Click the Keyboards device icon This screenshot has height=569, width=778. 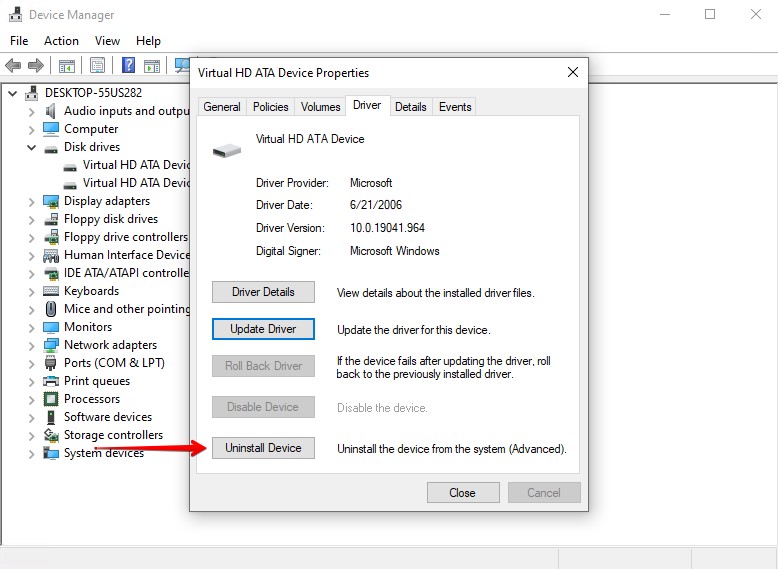pos(51,291)
